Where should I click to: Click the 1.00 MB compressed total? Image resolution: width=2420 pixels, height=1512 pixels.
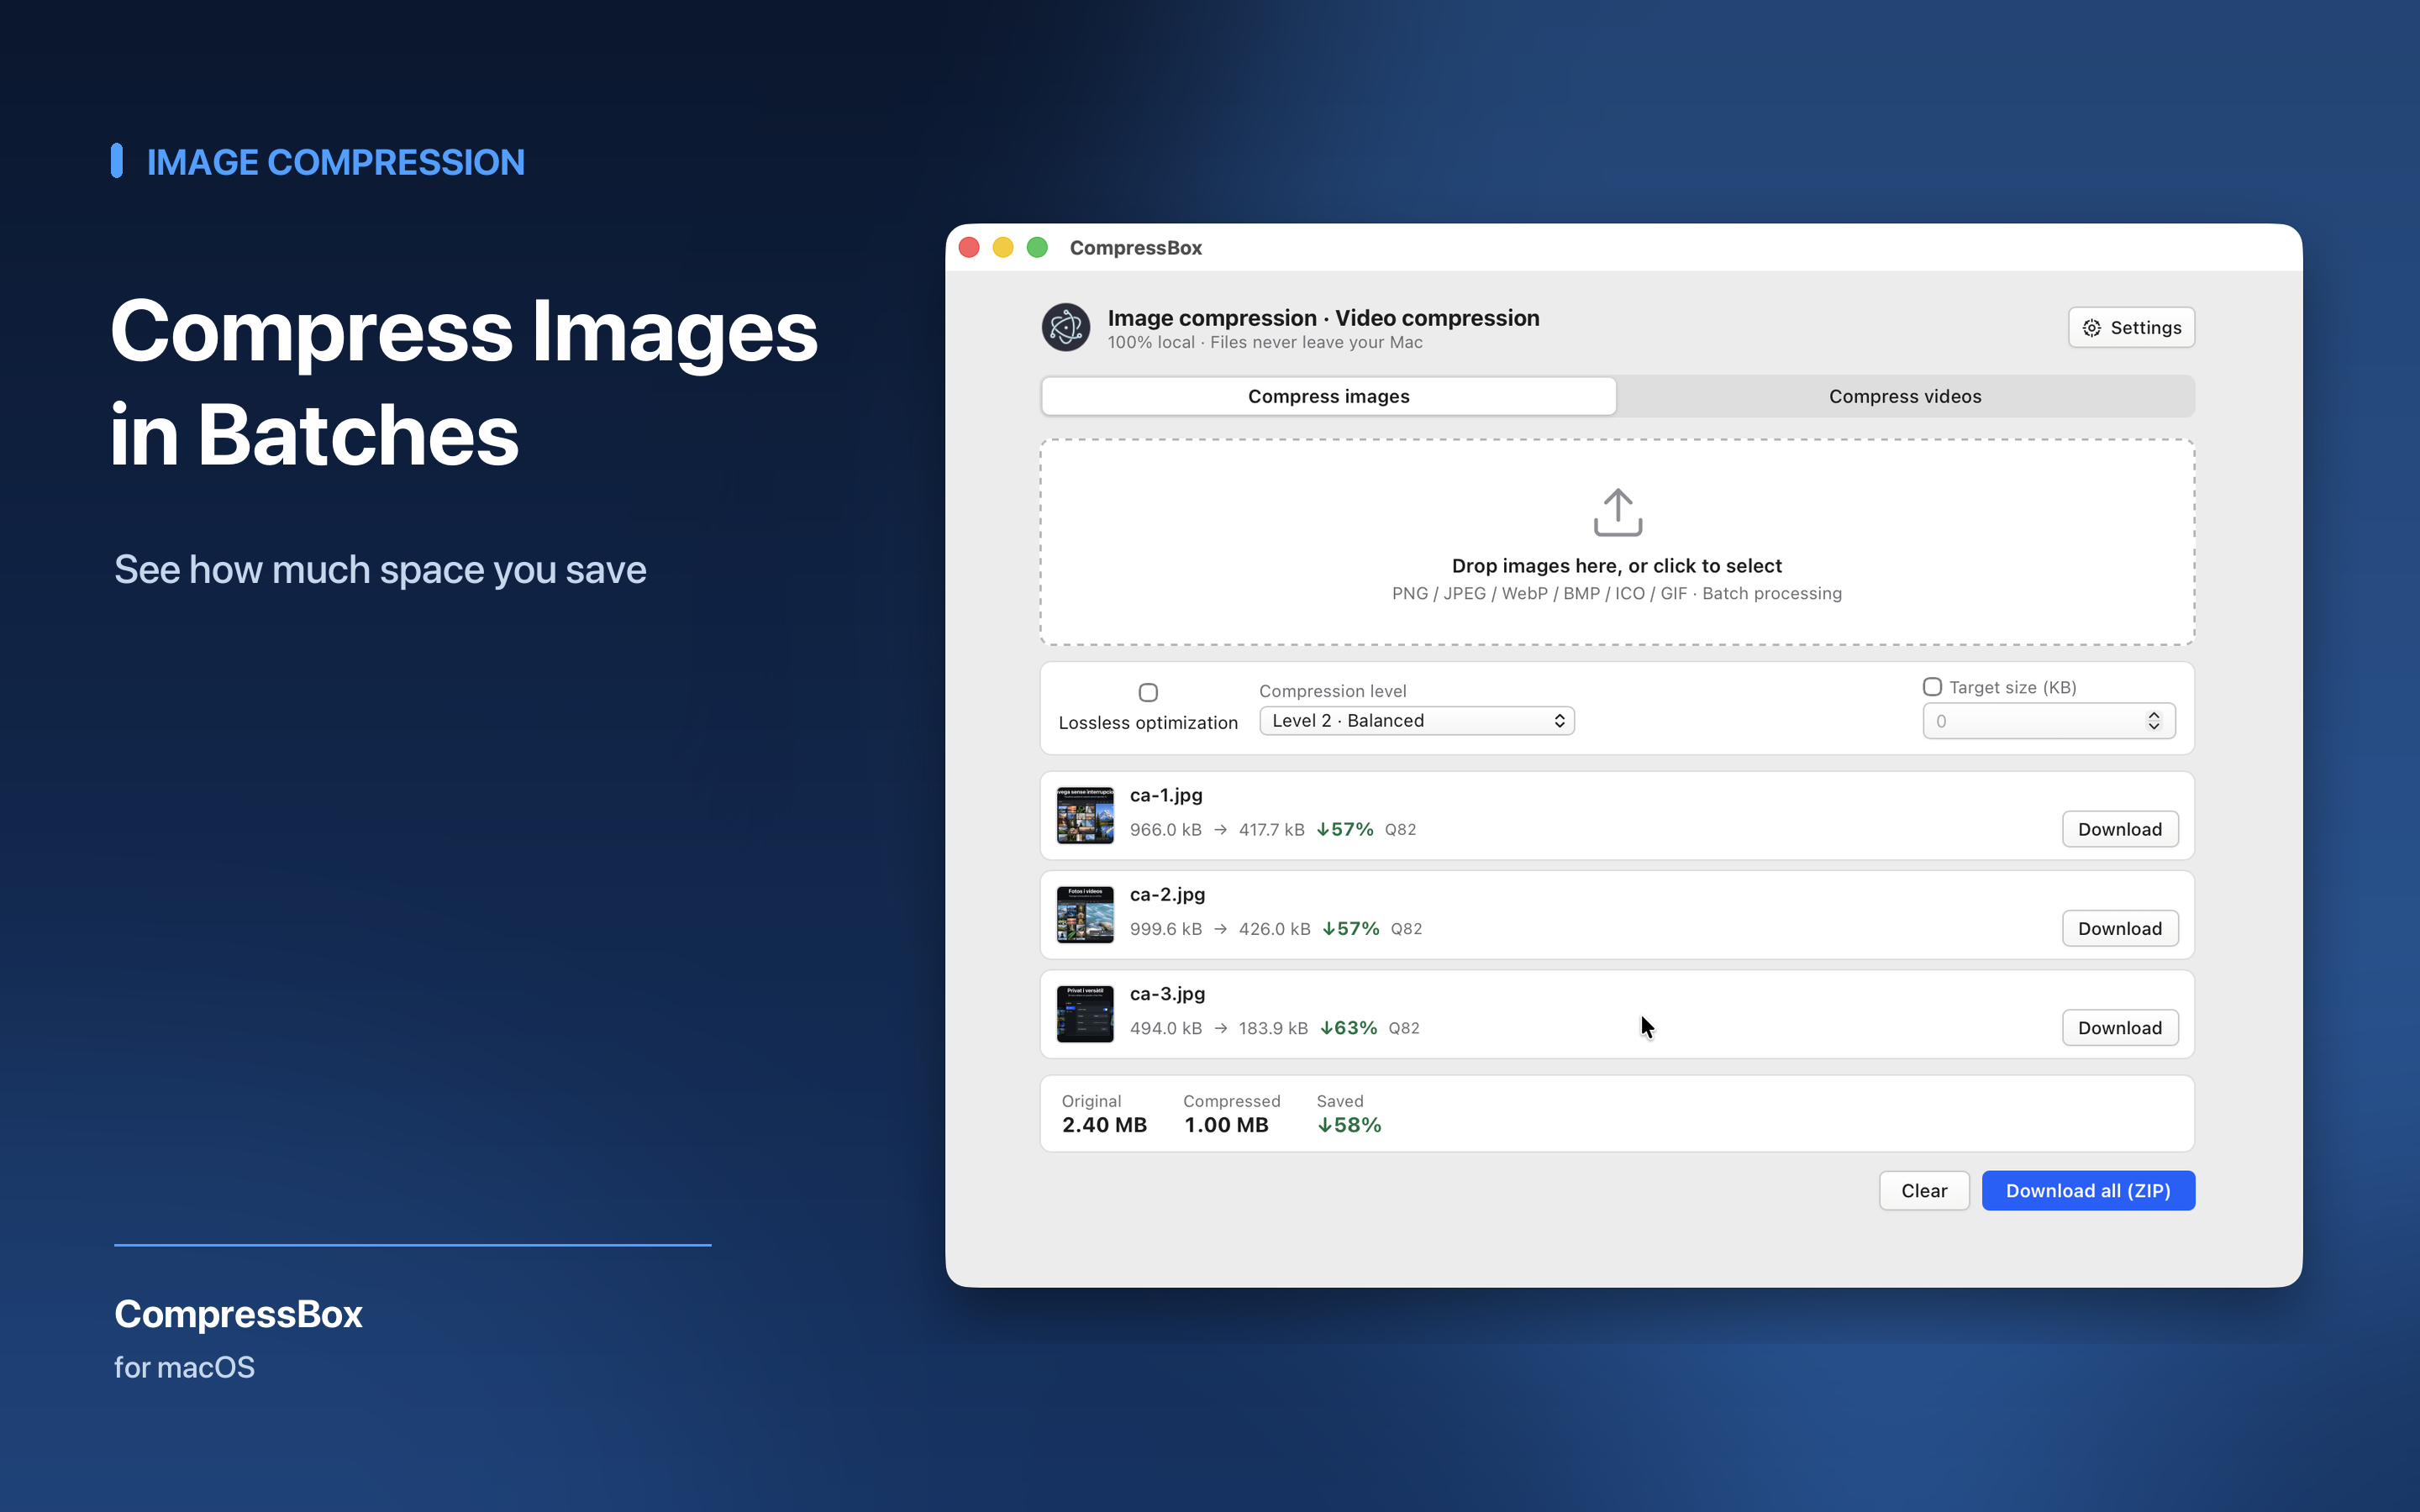[x=1226, y=1125]
